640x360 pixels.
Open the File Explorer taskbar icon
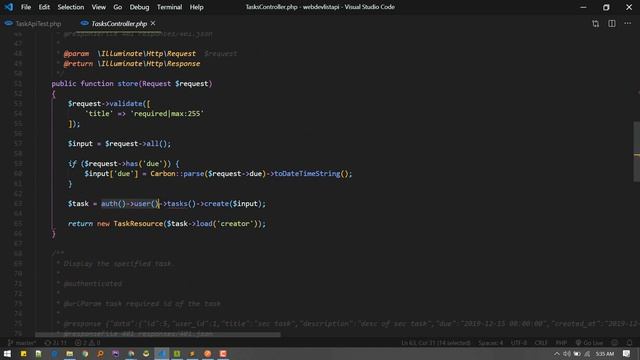pos(69,353)
